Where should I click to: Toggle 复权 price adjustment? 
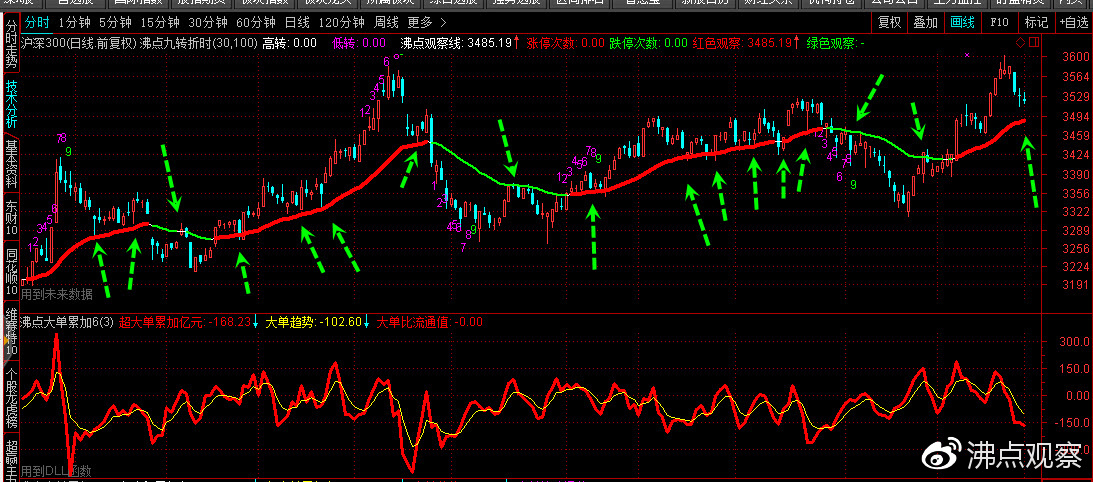[889, 21]
